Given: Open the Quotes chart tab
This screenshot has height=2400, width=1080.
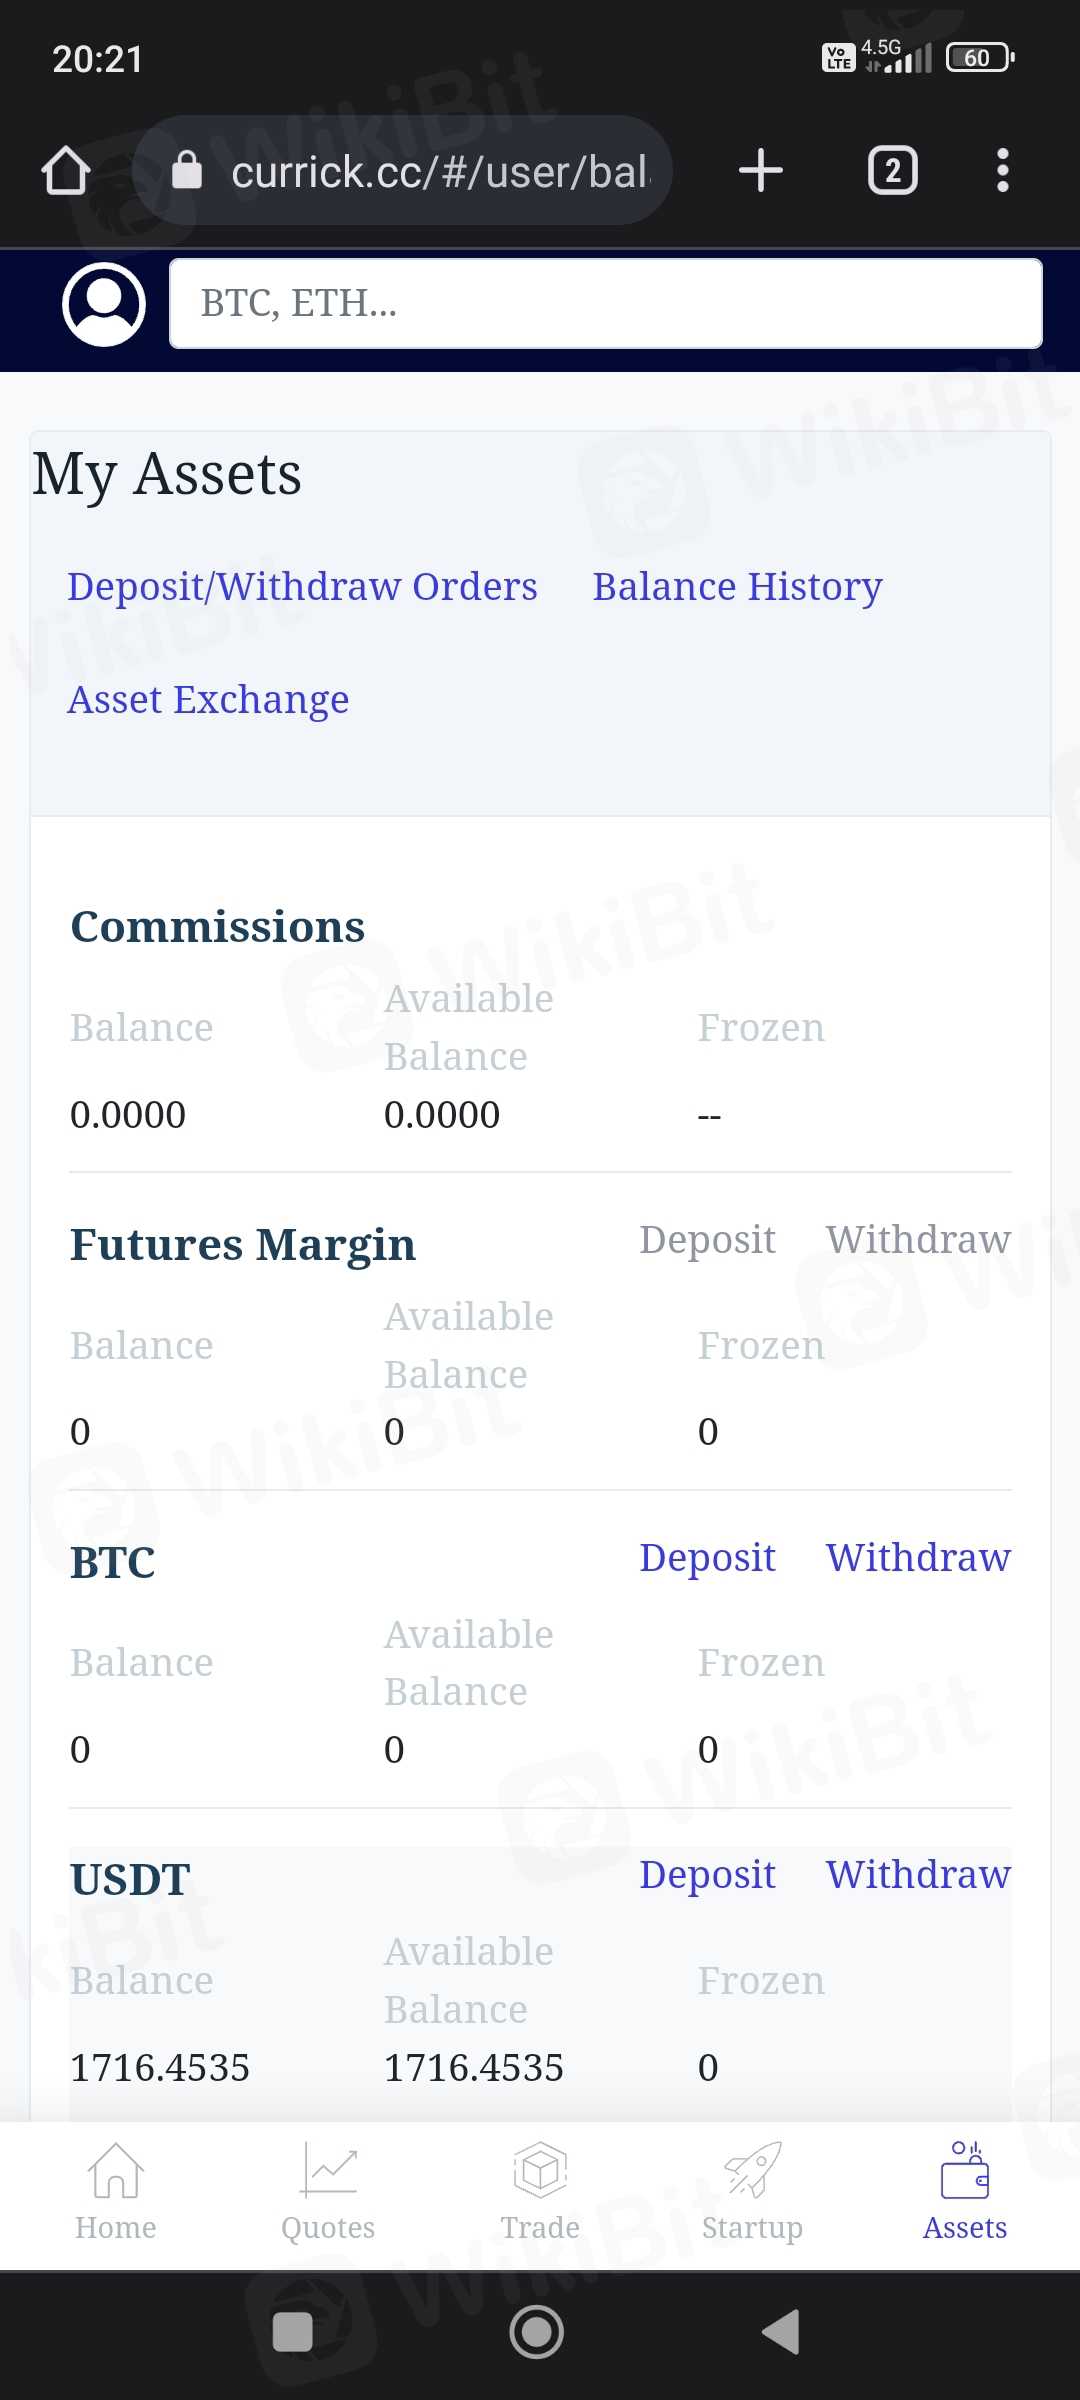Looking at the screenshot, I should point(328,2192).
